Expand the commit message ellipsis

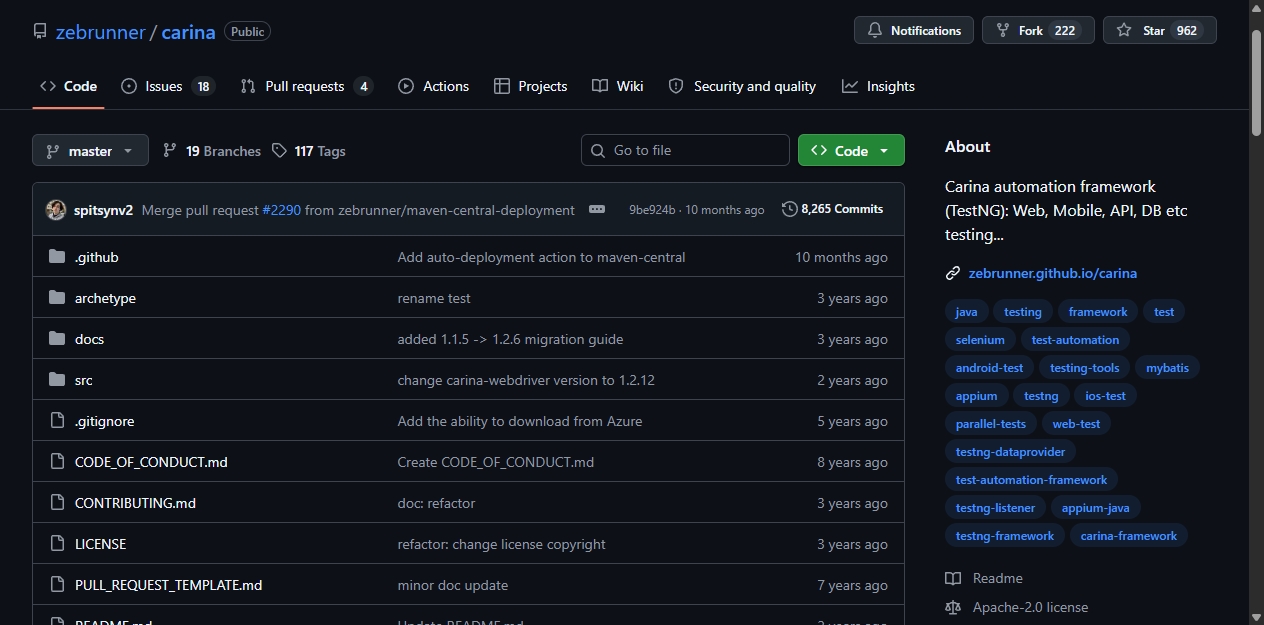point(597,210)
